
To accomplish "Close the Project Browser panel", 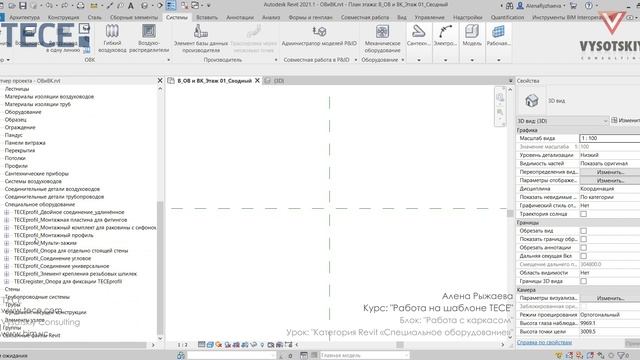I will [160, 80].
